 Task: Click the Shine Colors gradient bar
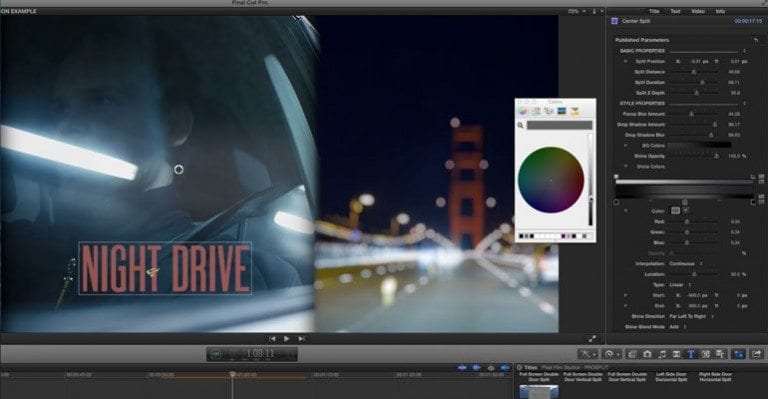(684, 189)
